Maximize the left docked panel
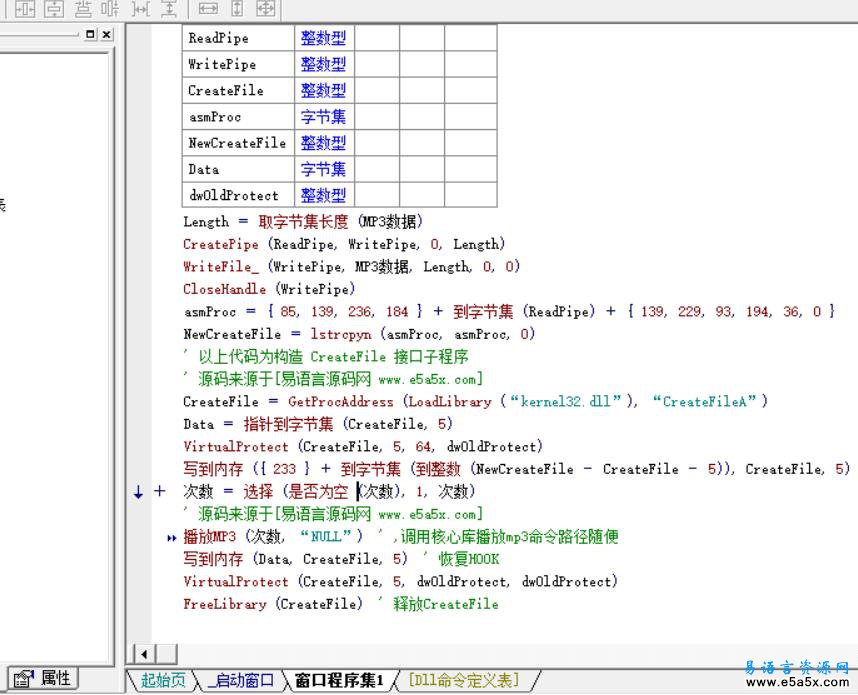 tap(90, 34)
